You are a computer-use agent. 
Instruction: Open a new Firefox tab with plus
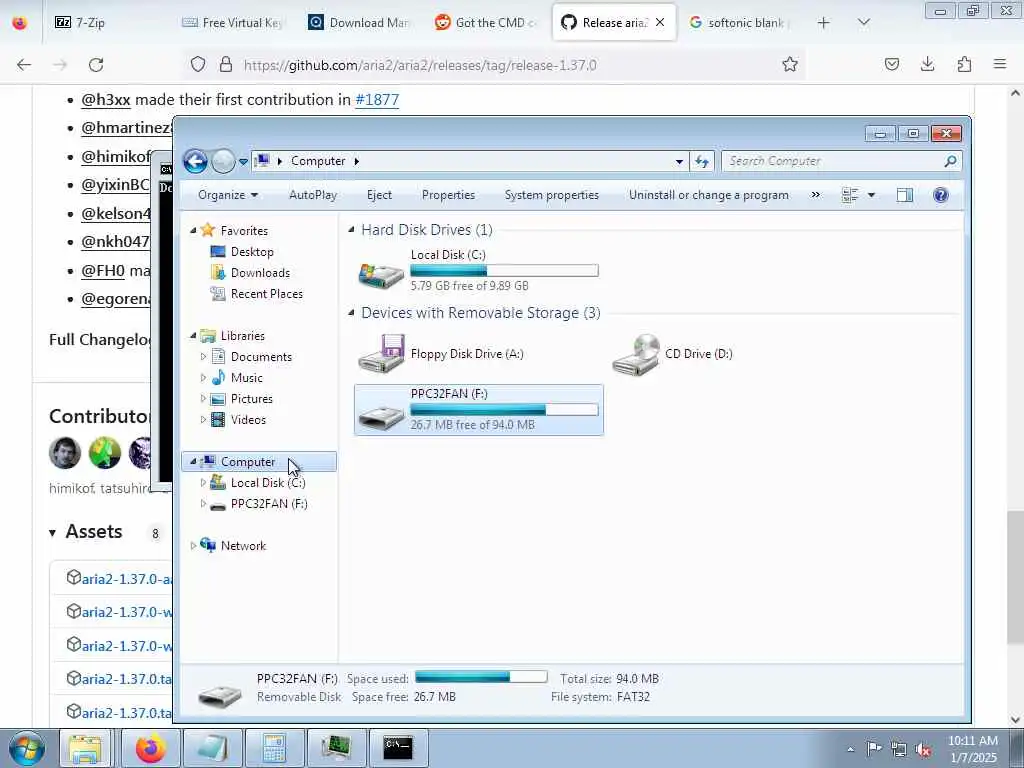[x=824, y=22]
